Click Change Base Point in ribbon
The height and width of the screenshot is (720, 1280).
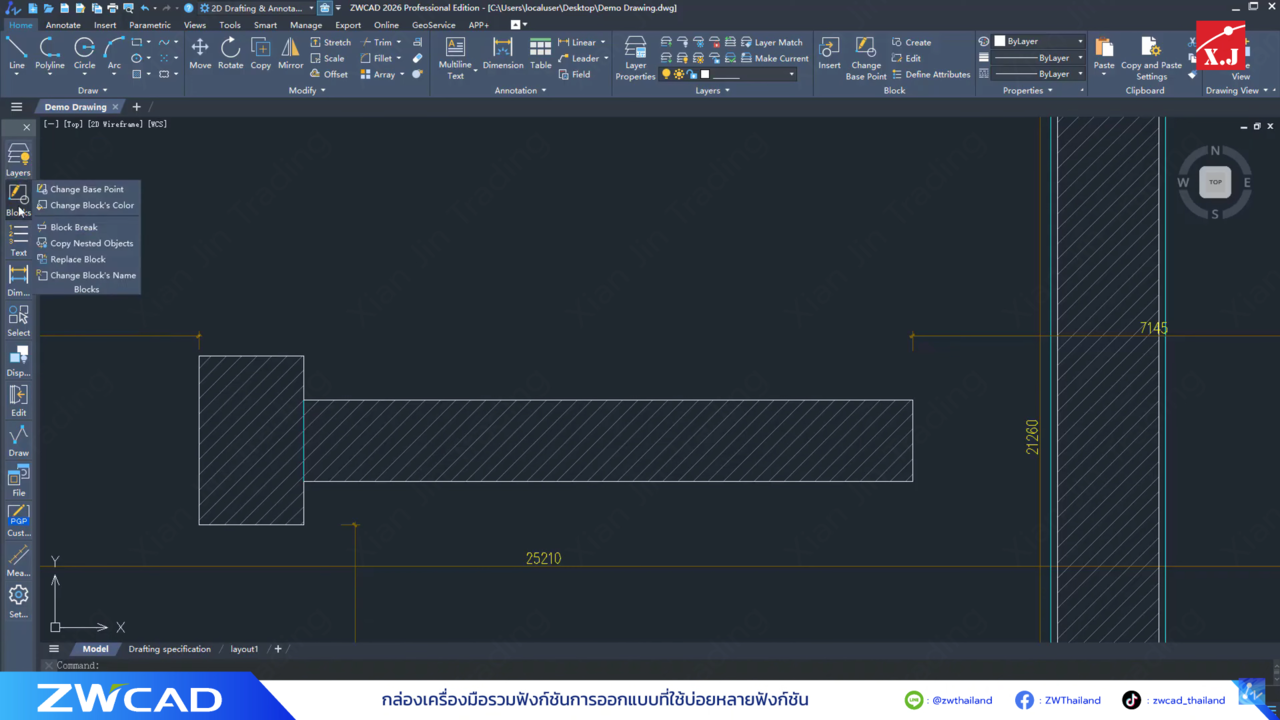866,58
